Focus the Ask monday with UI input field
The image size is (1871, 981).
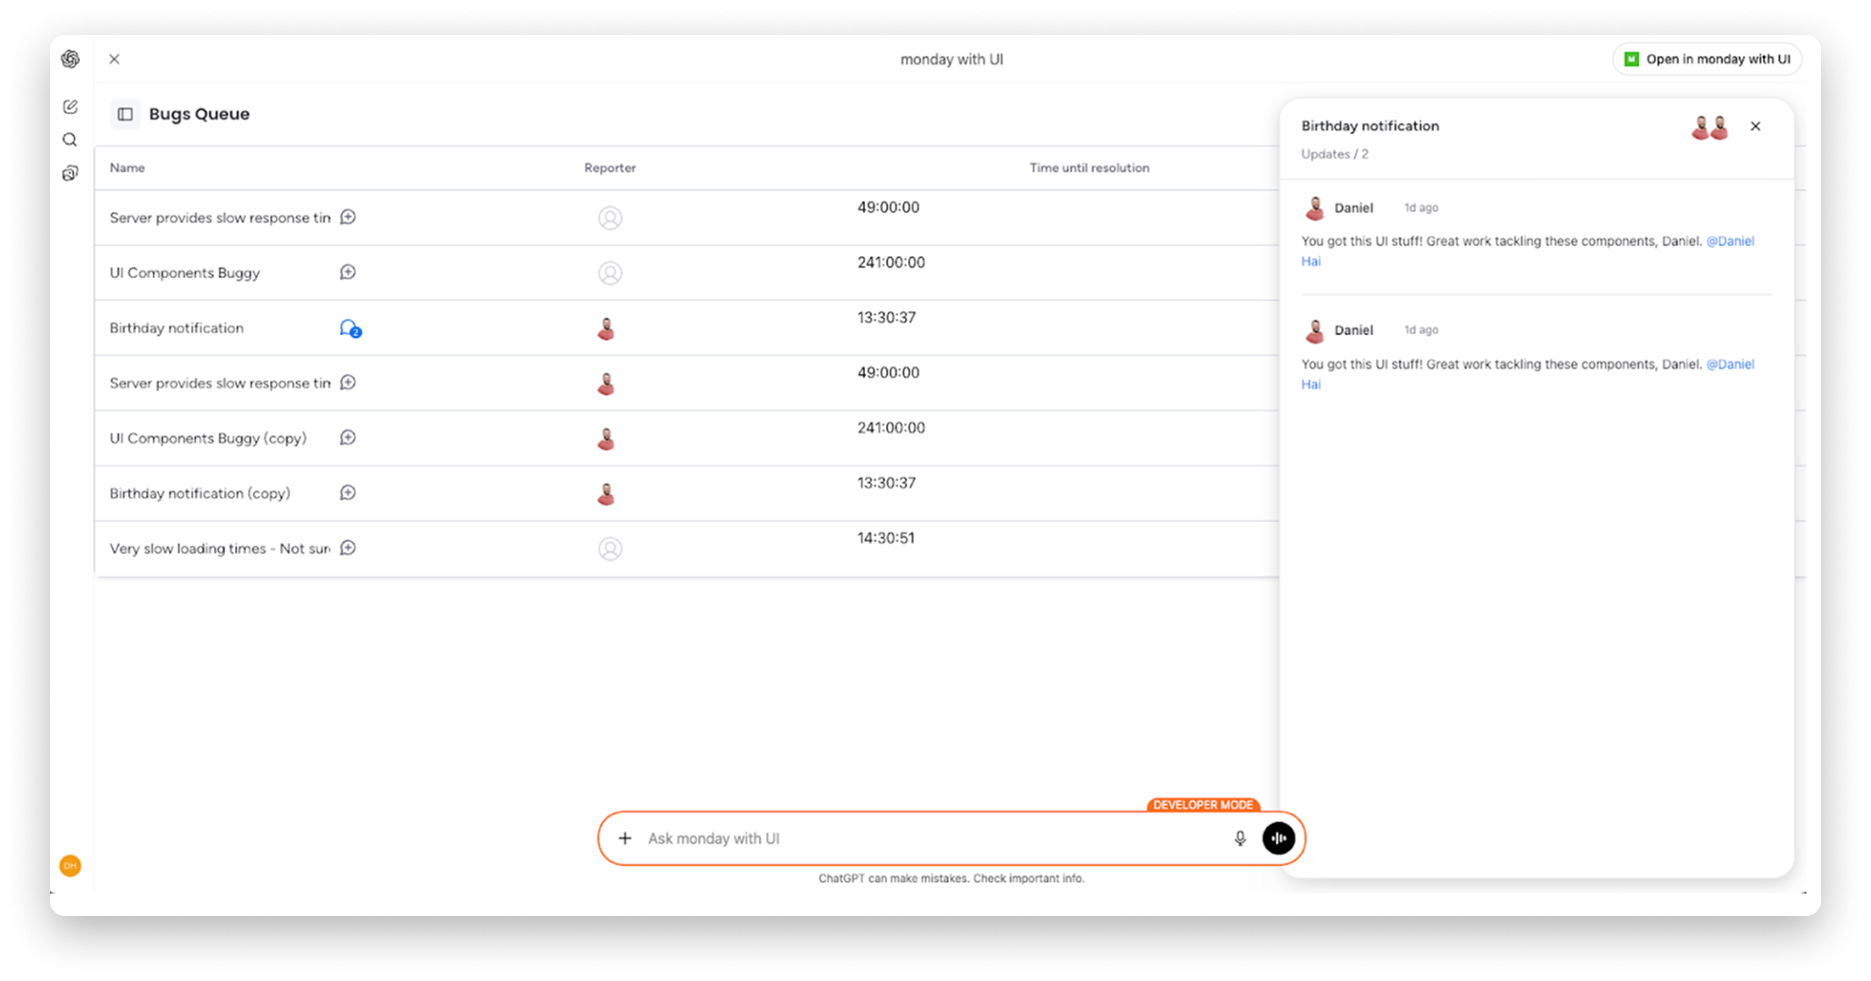click(x=930, y=838)
